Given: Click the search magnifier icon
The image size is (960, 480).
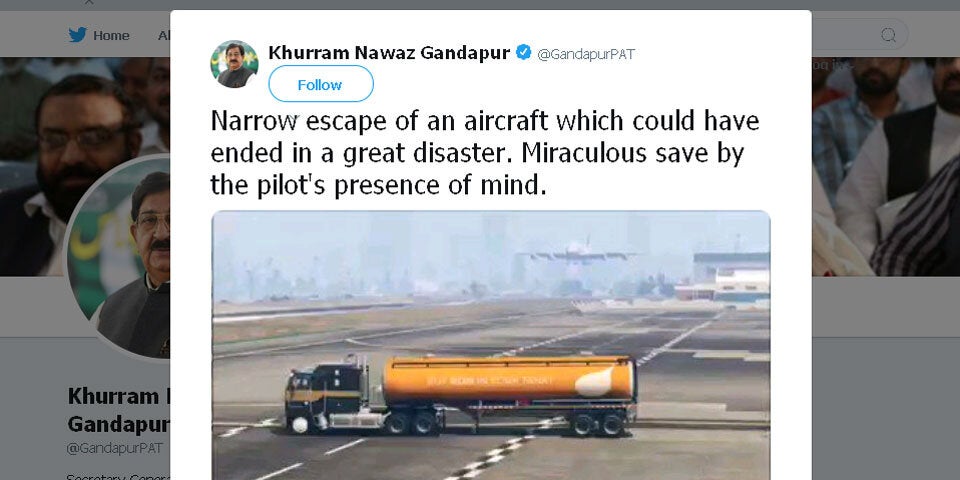Looking at the screenshot, I should coord(888,35).
